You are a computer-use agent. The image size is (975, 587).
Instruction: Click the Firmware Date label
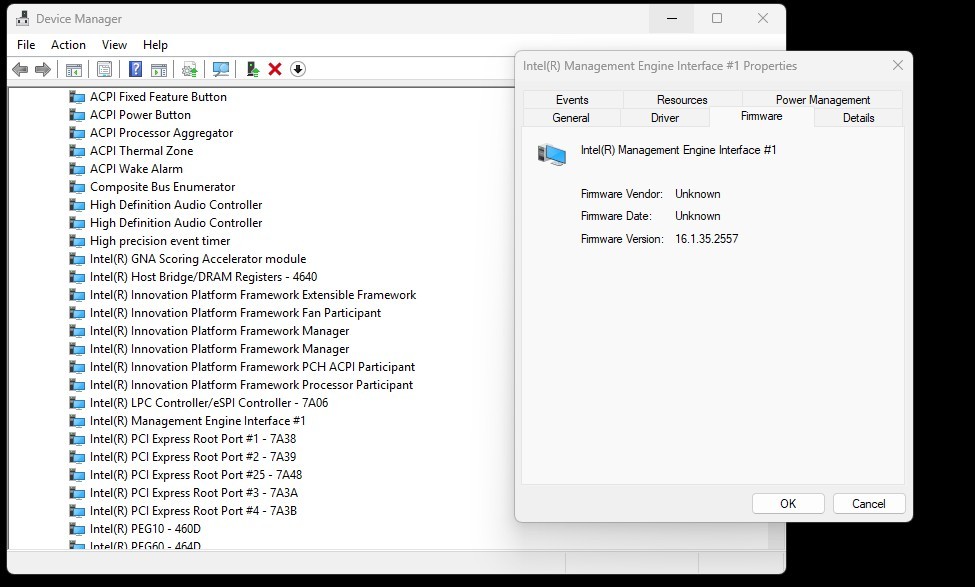[x=616, y=216]
